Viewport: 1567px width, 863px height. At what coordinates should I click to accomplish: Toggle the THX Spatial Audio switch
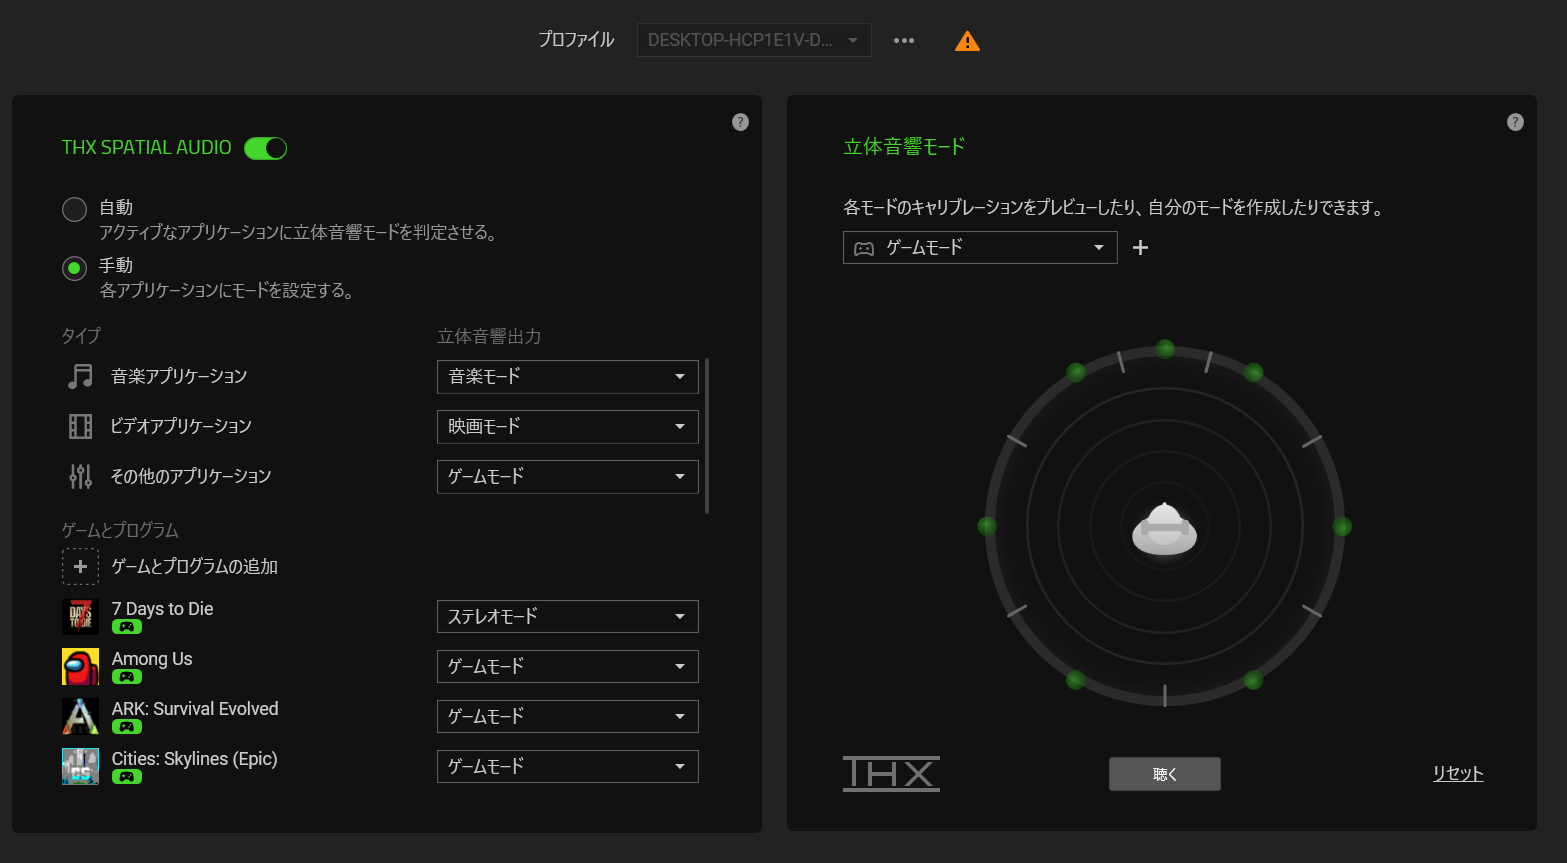tap(265, 148)
